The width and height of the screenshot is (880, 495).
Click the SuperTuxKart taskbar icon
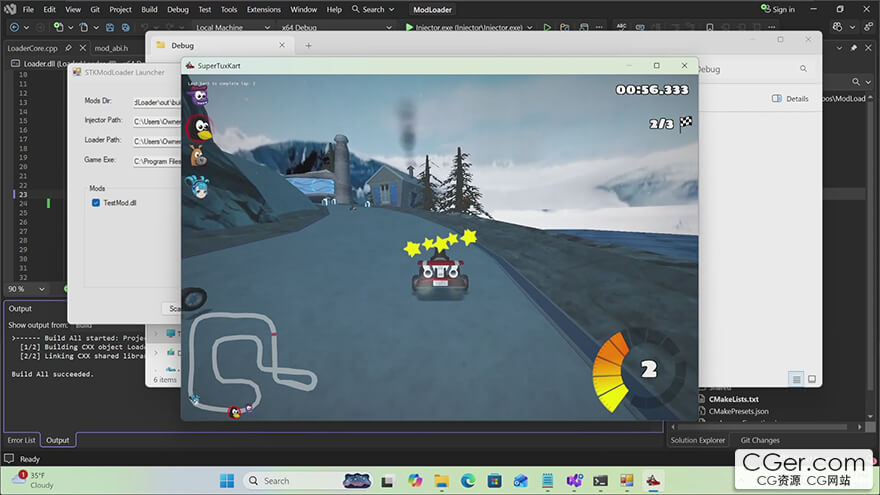653,481
